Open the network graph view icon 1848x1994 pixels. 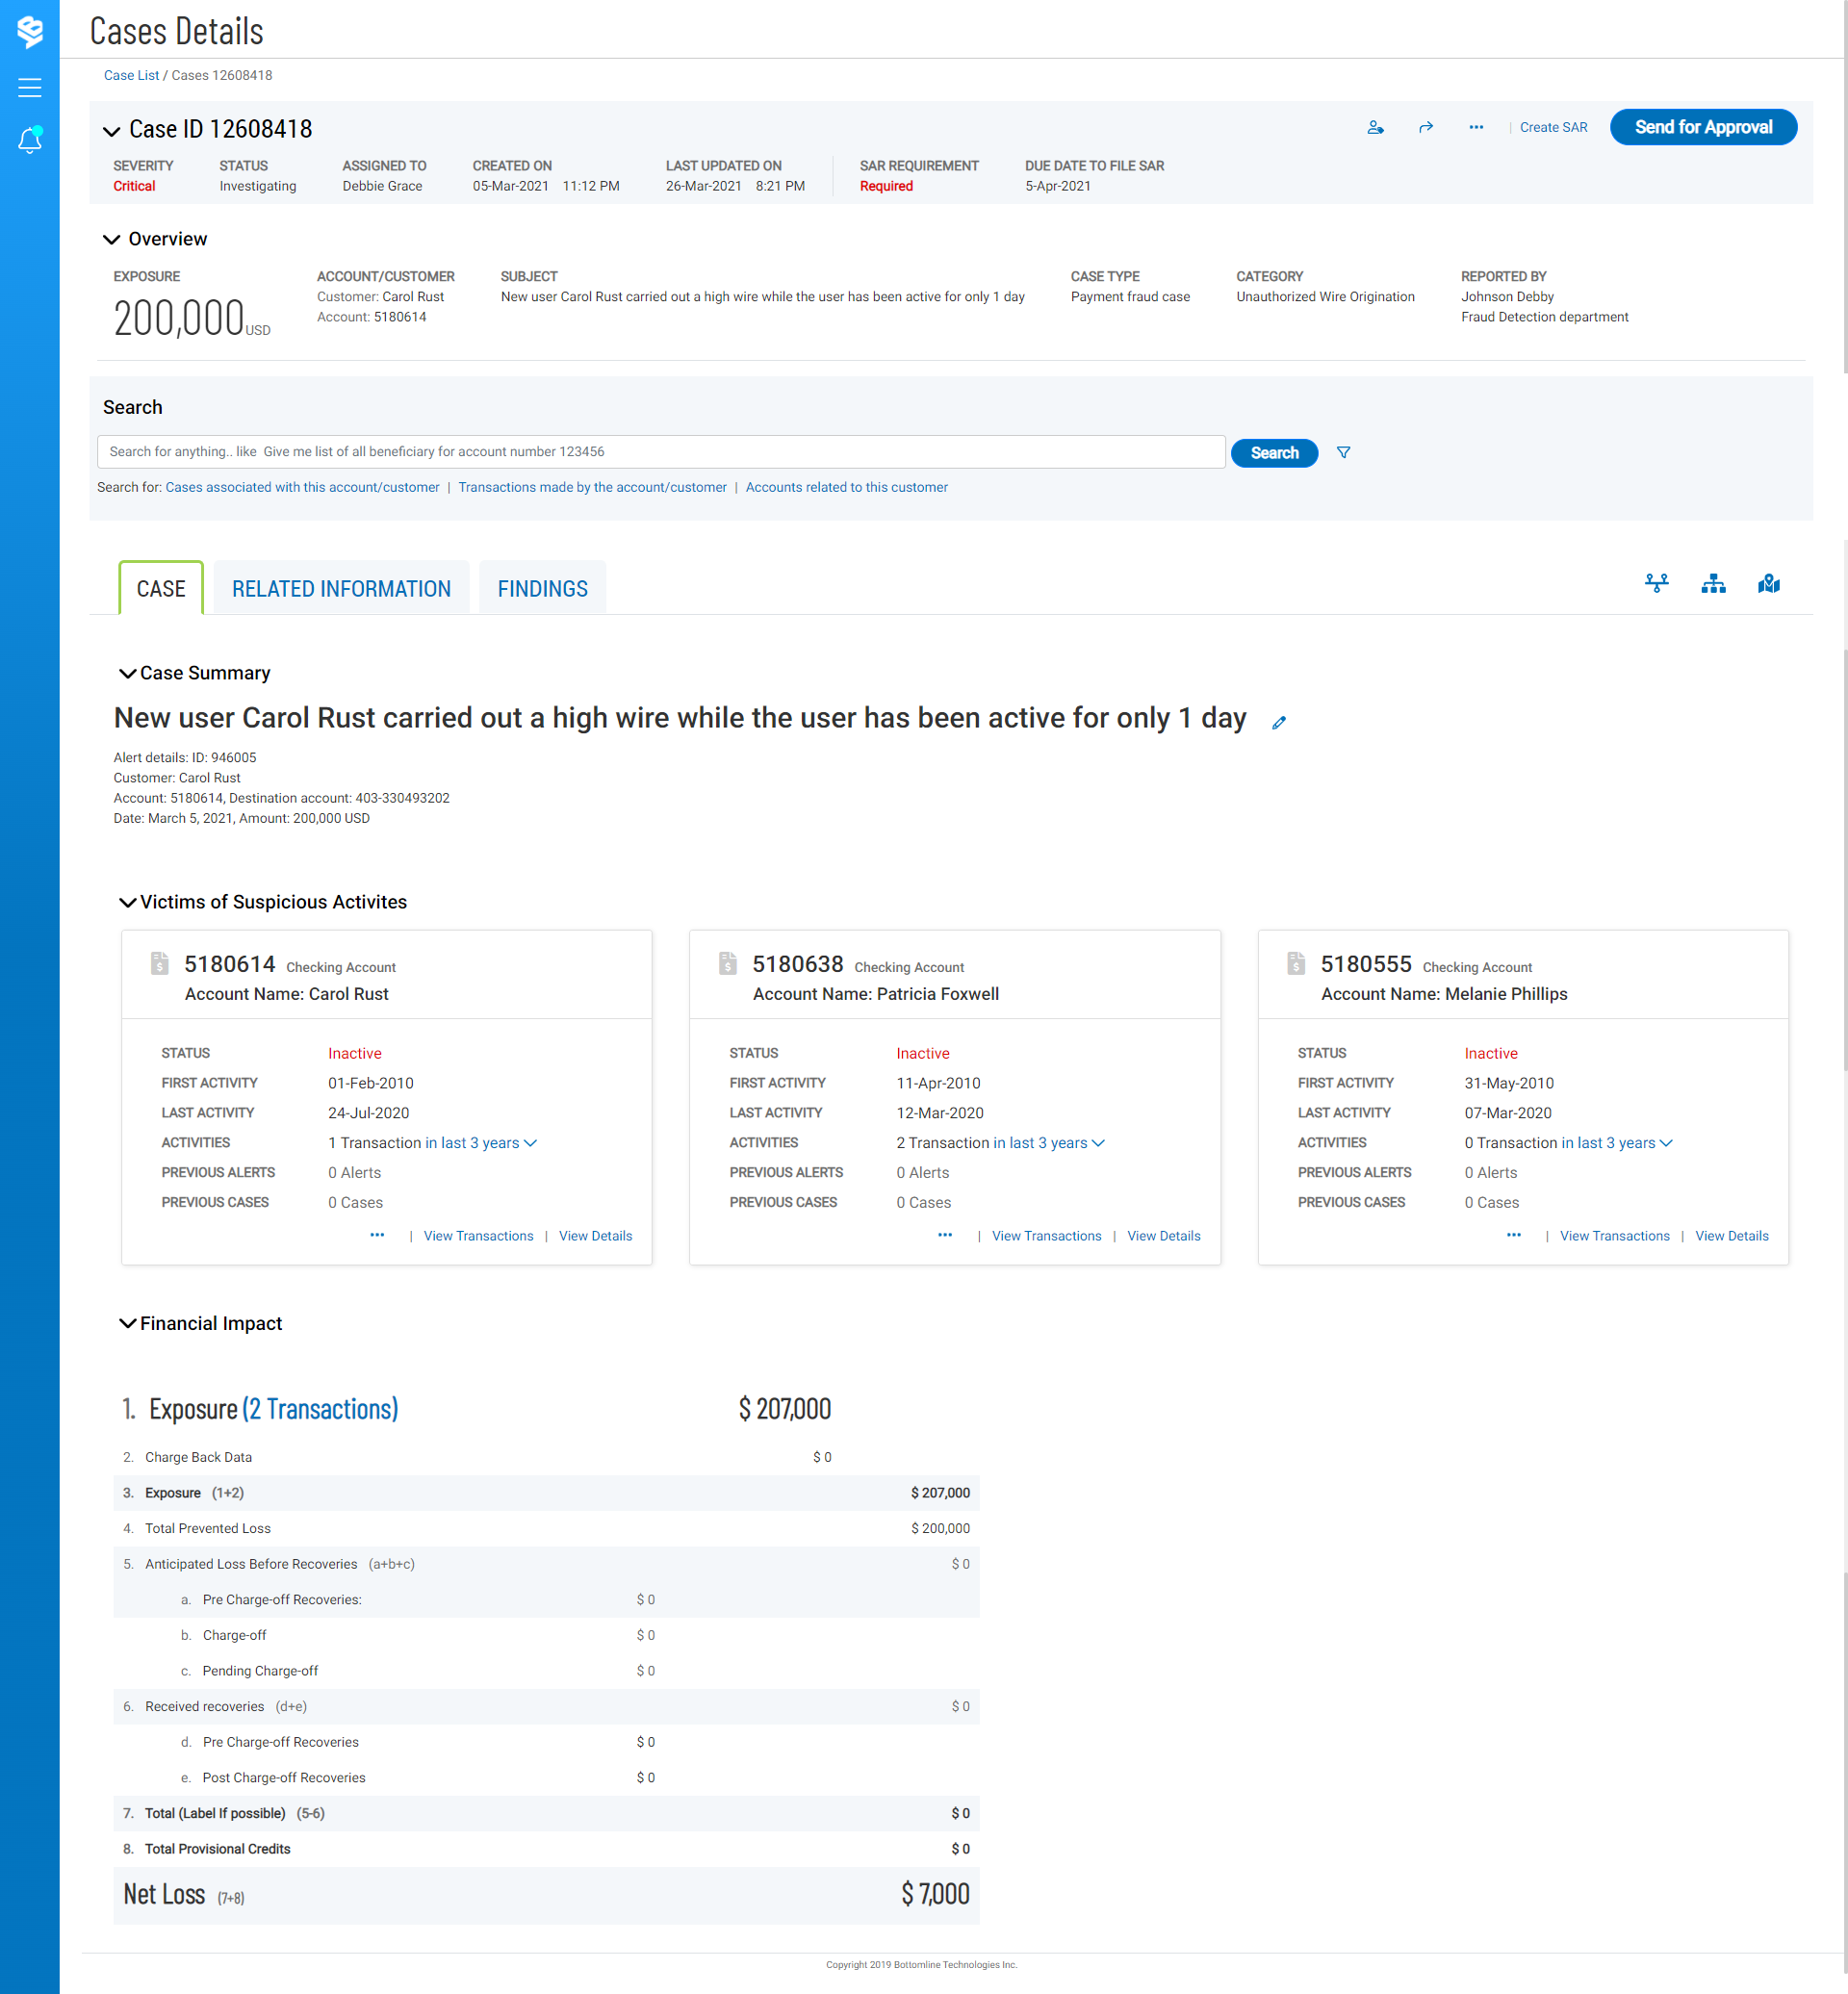[x=1656, y=584]
